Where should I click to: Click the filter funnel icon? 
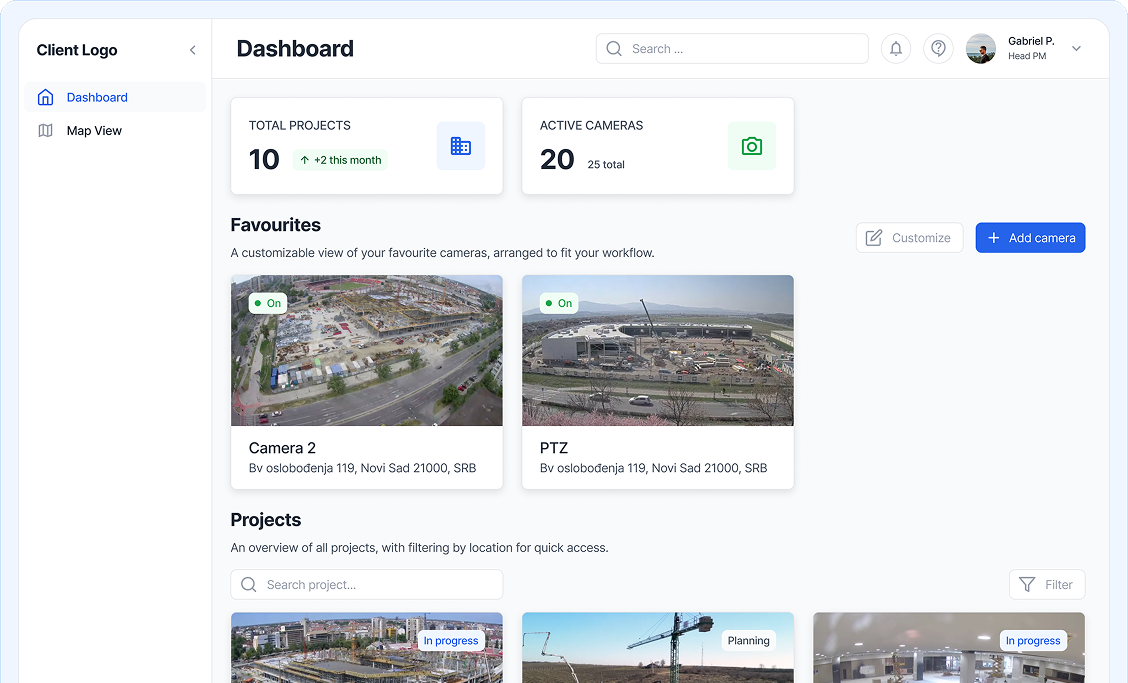[x=1026, y=584]
